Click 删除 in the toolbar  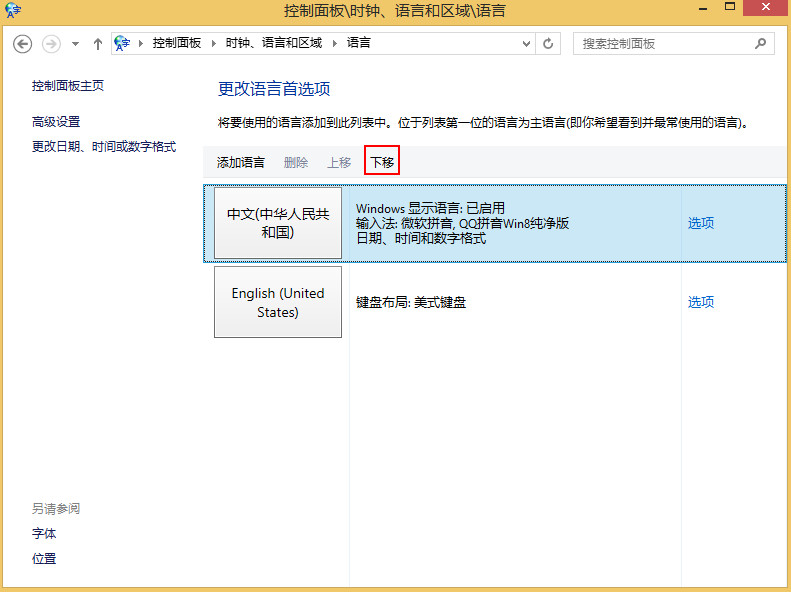click(x=296, y=162)
